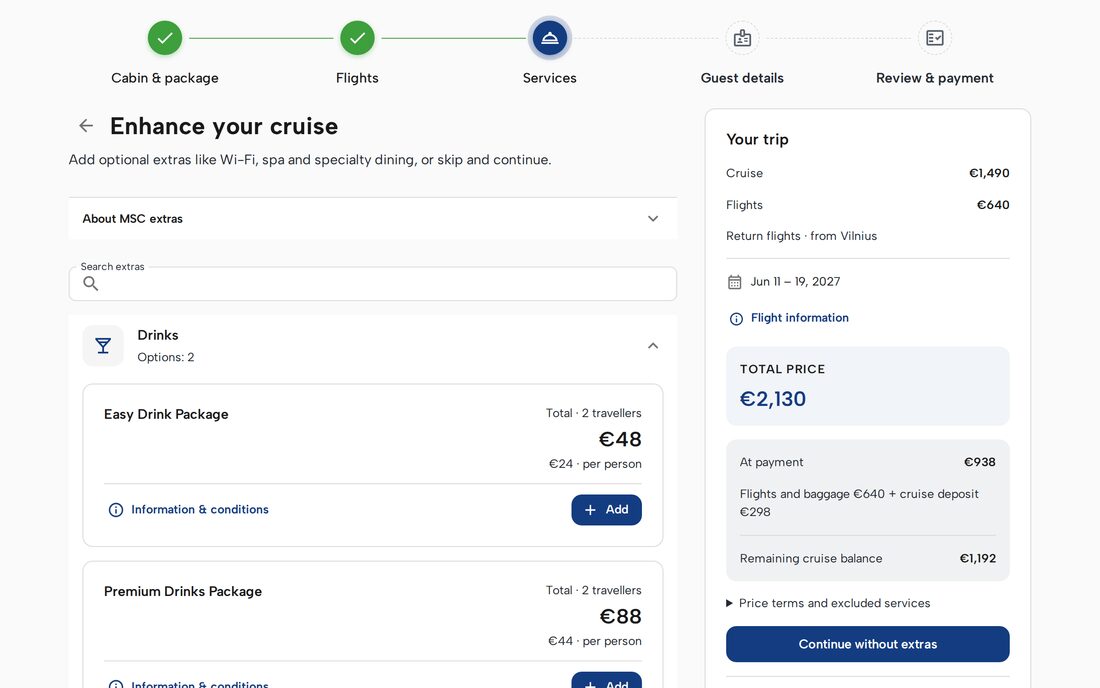Click Continue without extras button

[x=867, y=644]
